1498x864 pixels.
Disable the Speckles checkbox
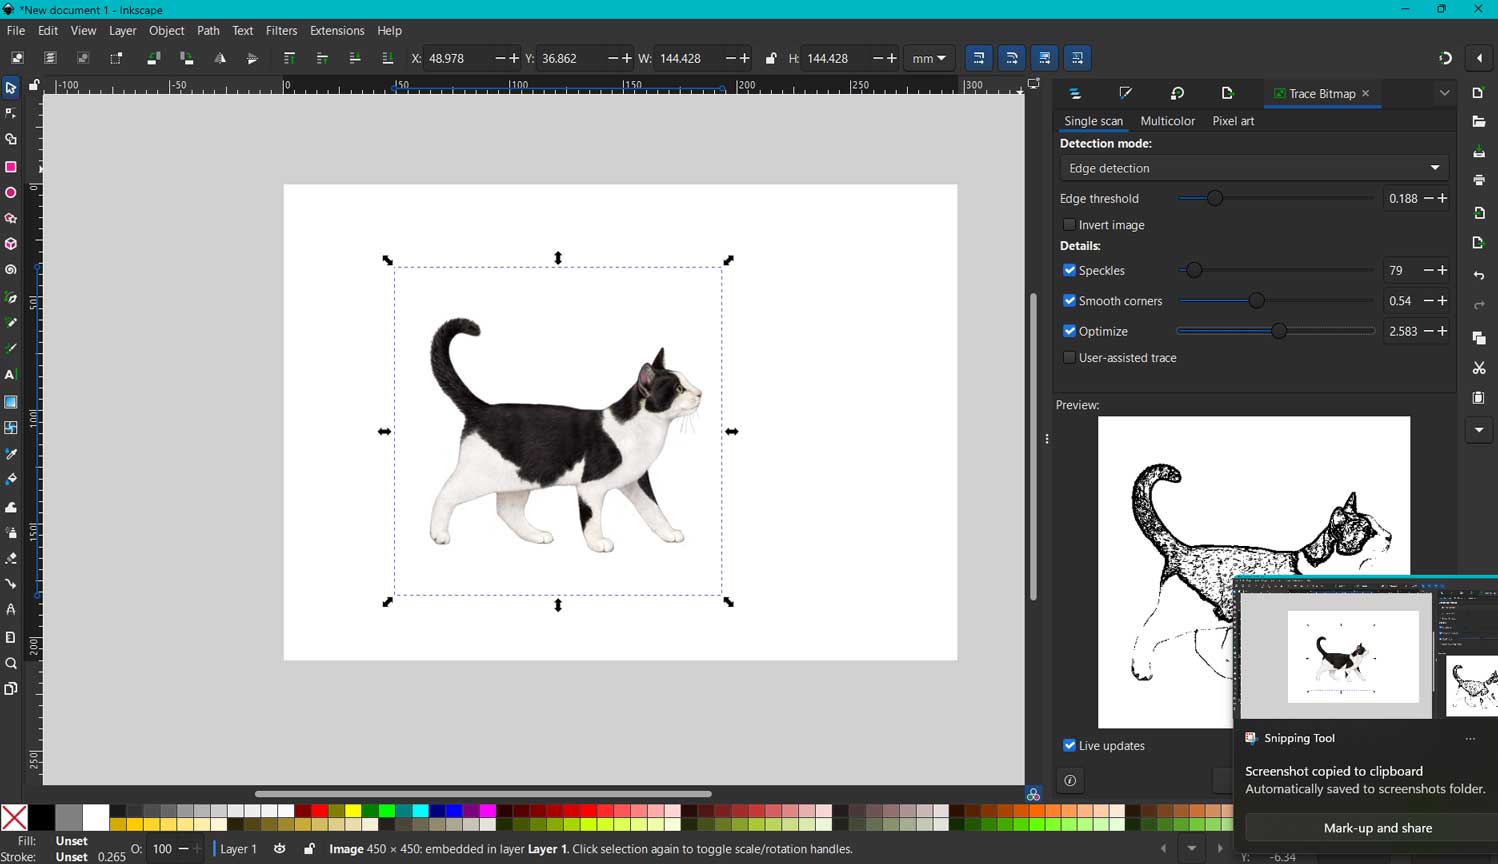1069,270
